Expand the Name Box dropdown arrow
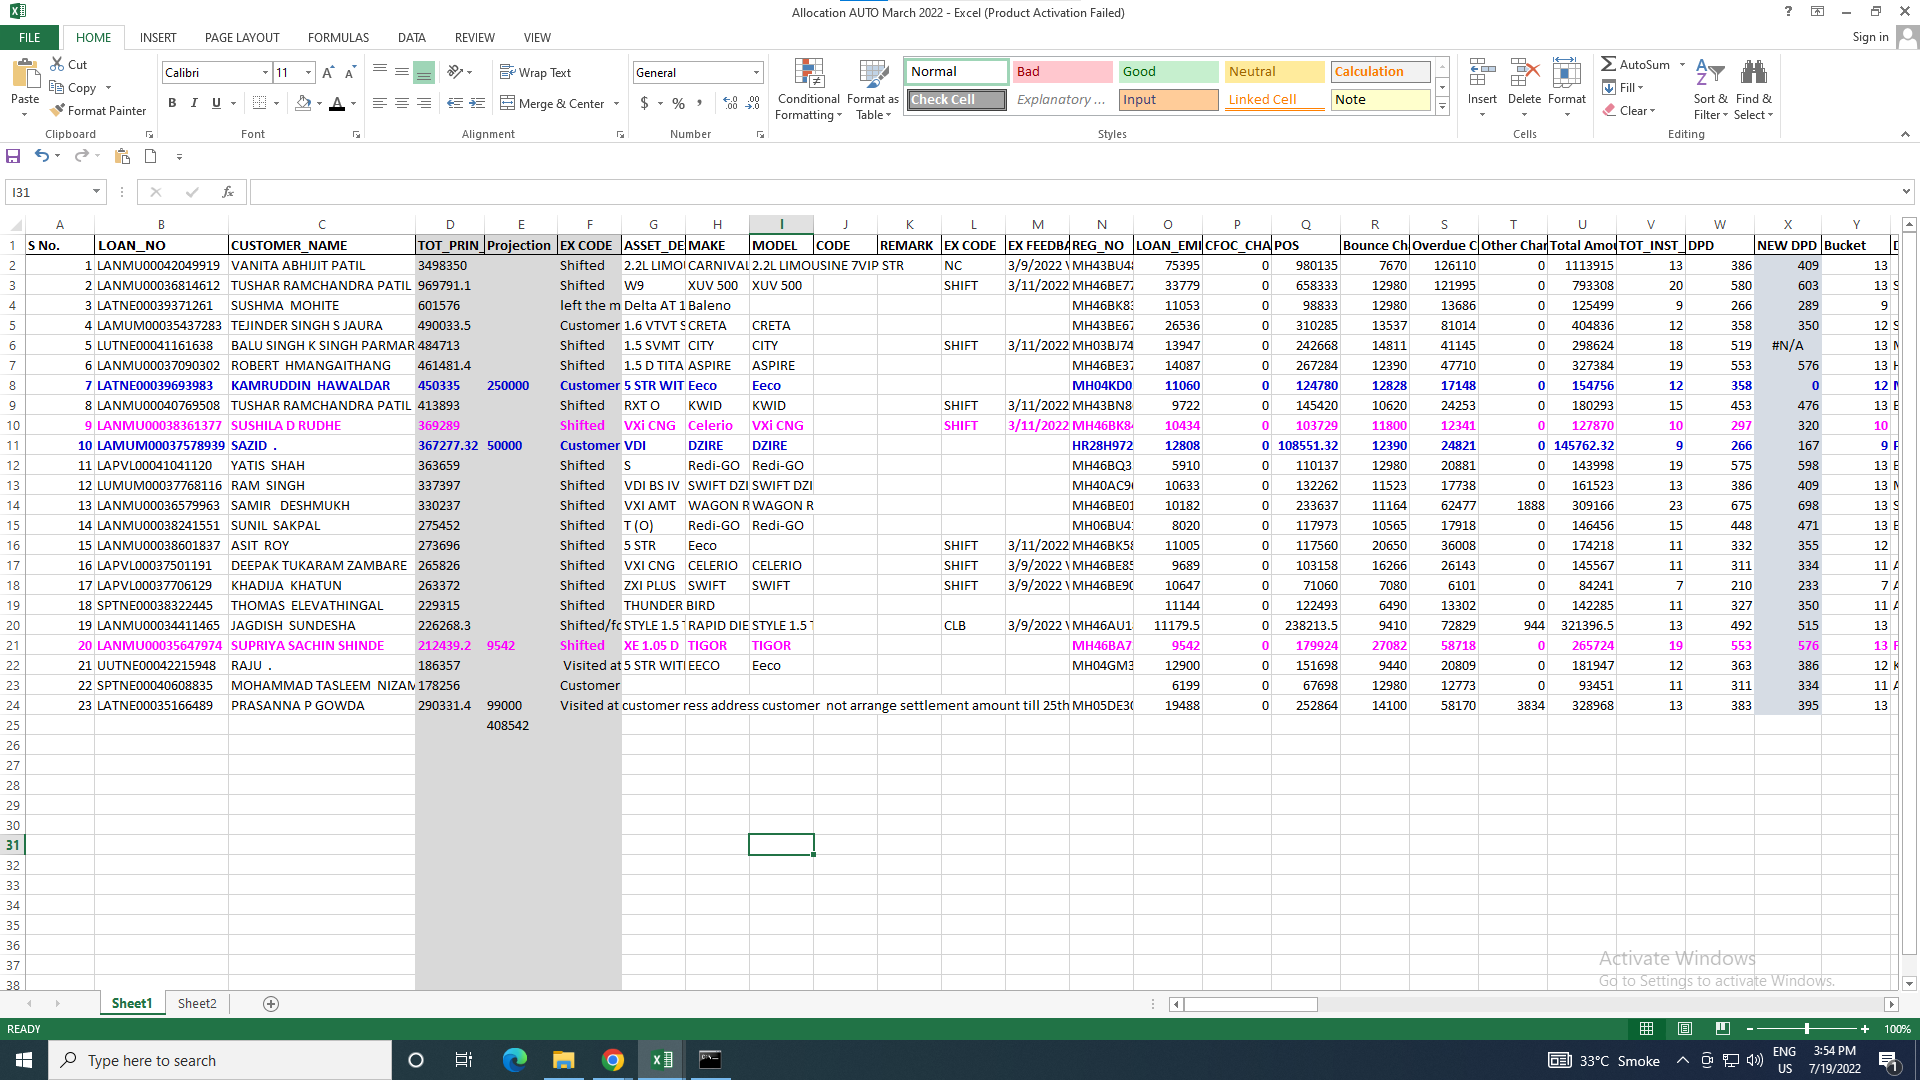This screenshot has height=1080, width=1920. tap(96, 192)
